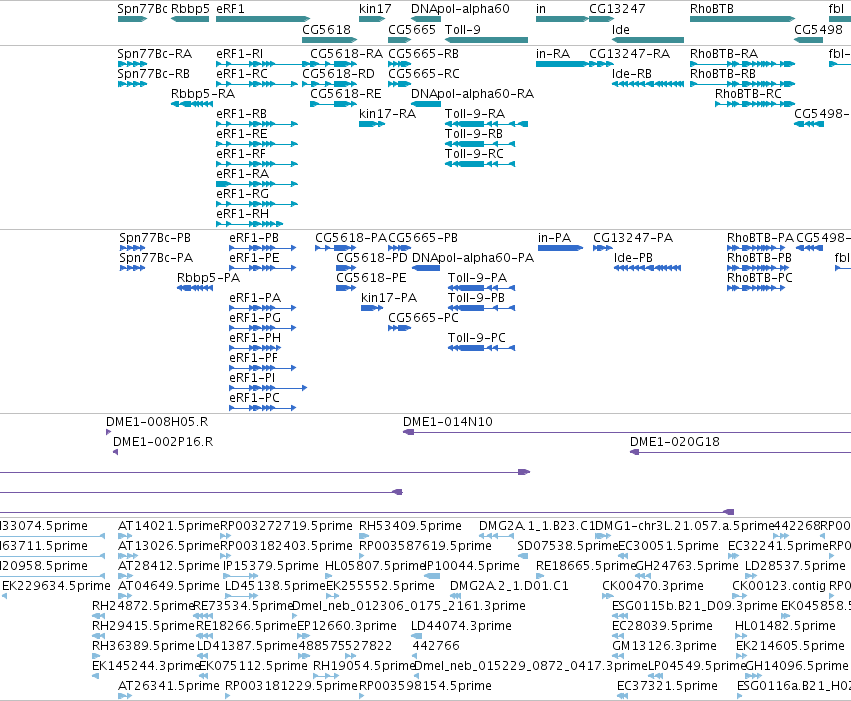The width and height of the screenshot is (851, 701).
Task: Select the kin17-PA protein label
Action: (389, 298)
